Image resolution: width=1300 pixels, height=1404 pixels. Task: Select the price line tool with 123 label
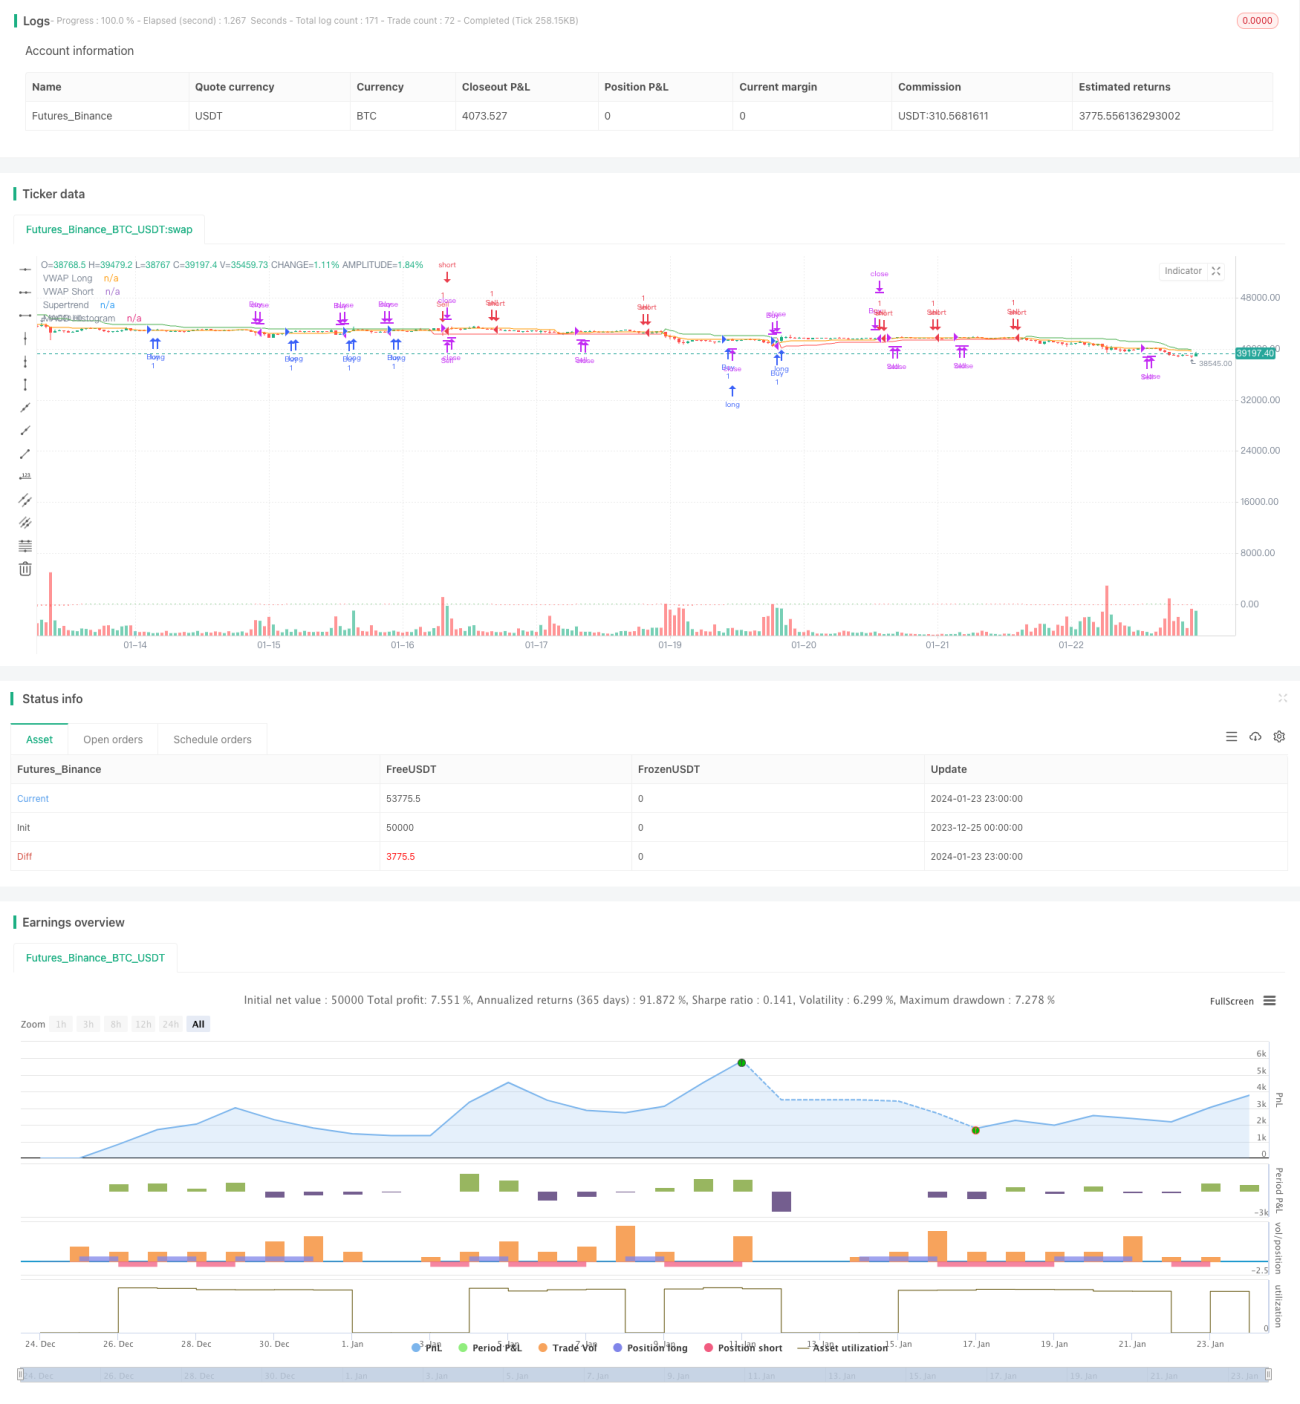click(25, 476)
